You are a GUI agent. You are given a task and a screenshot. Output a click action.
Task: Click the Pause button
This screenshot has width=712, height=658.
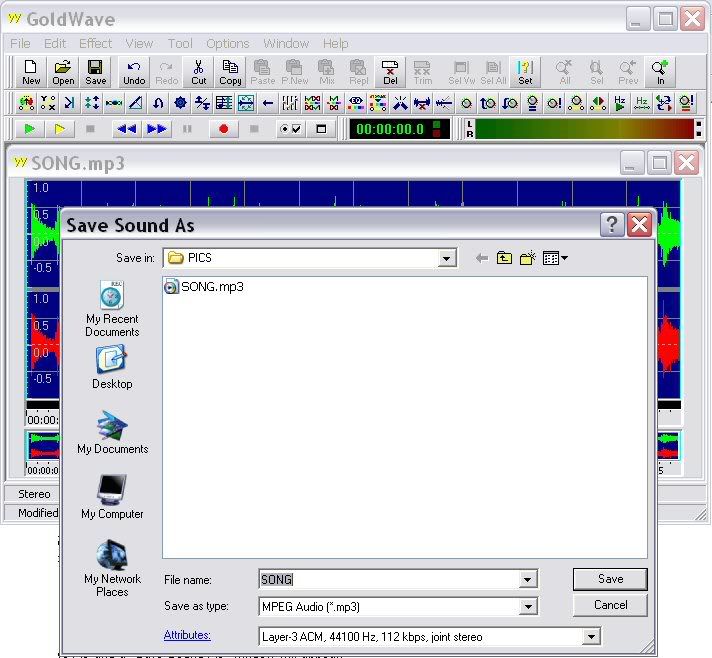point(187,129)
